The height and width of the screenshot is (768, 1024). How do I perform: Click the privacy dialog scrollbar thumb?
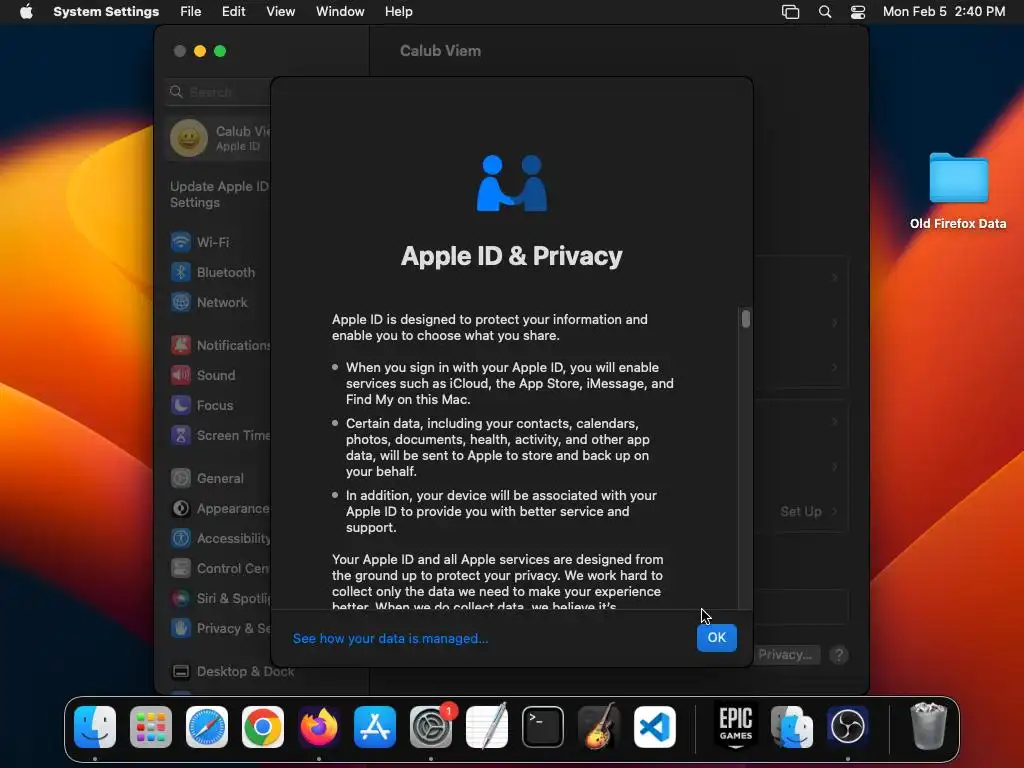[745, 319]
